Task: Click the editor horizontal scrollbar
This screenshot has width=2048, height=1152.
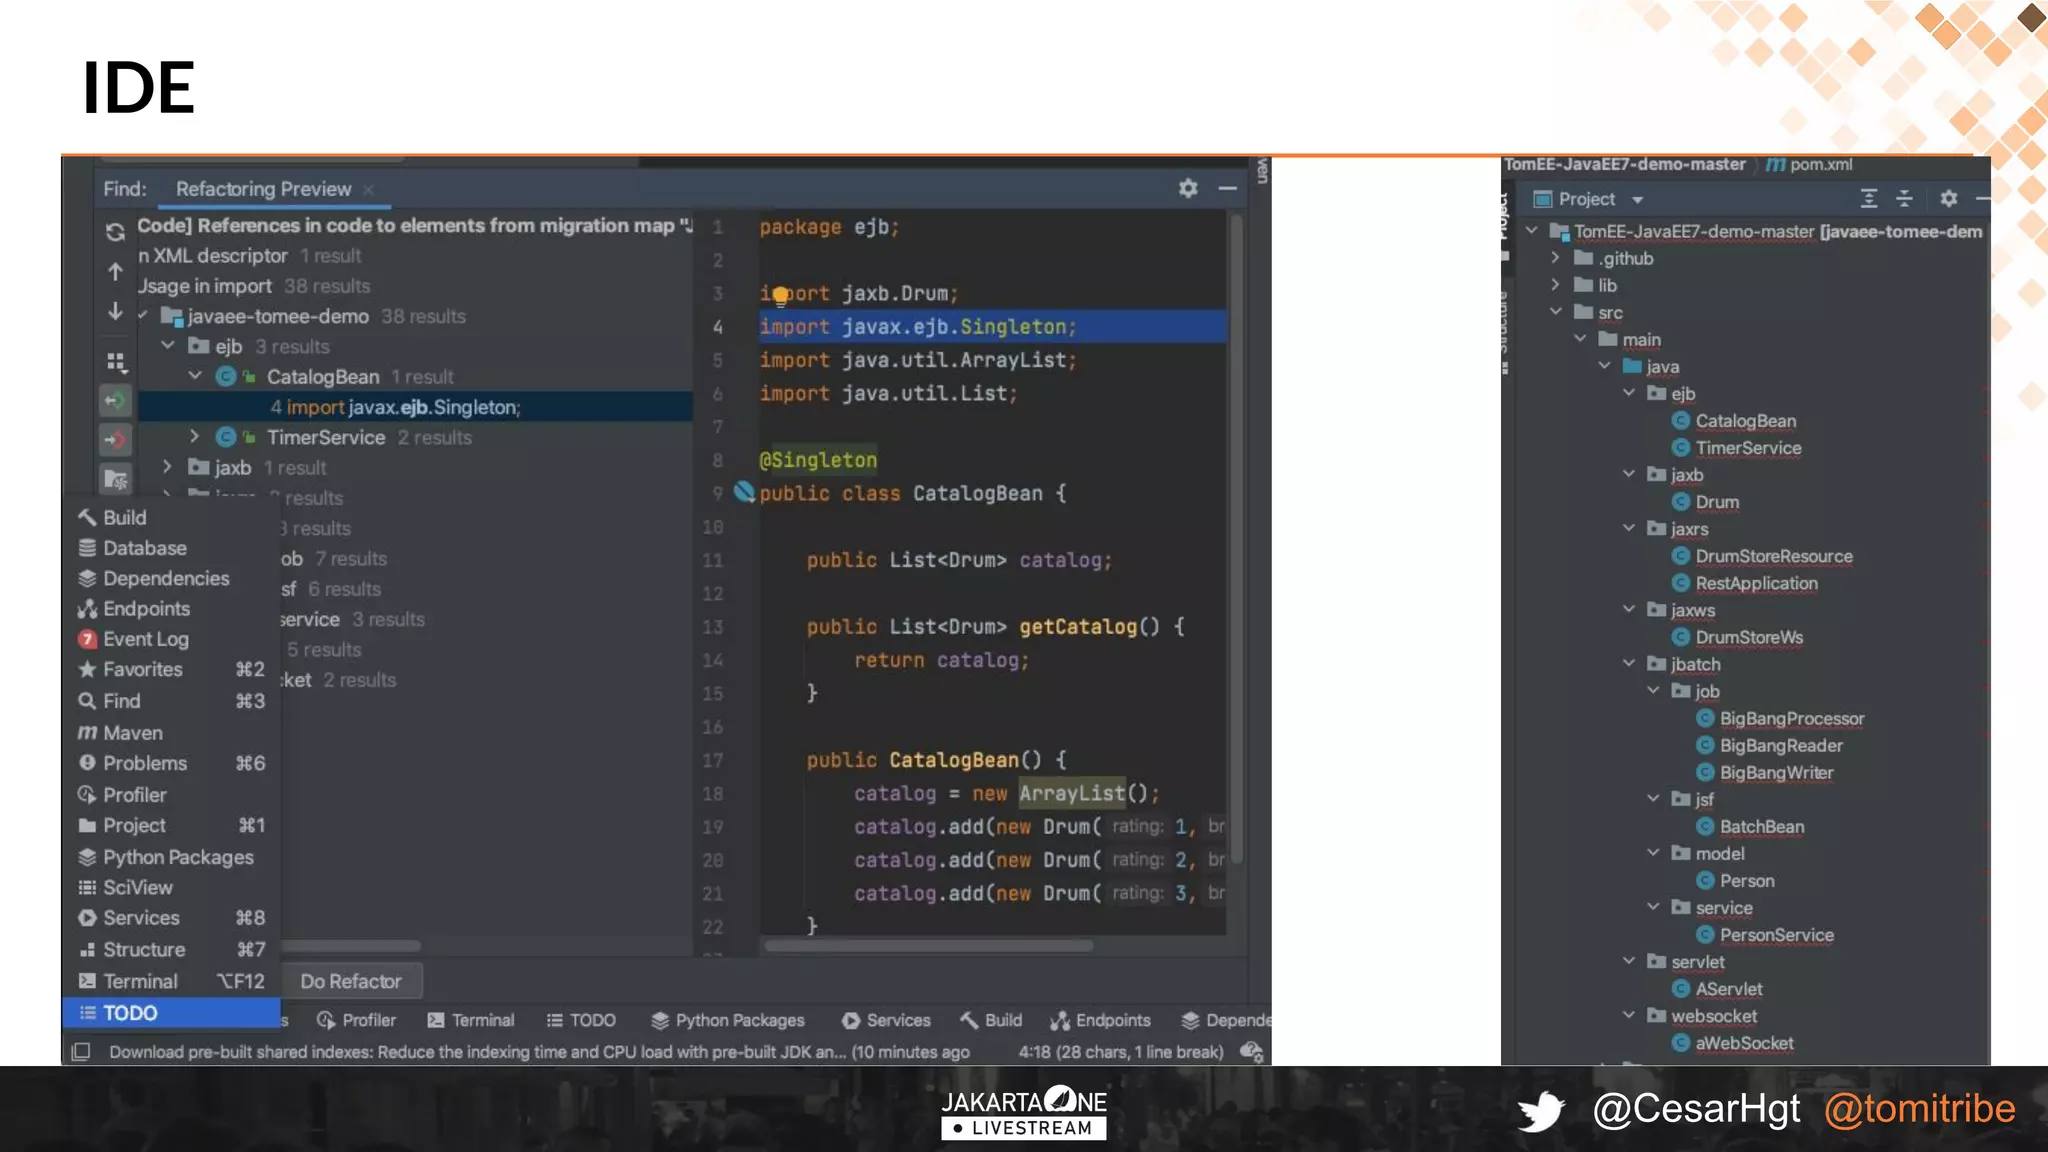Action: 928,945
